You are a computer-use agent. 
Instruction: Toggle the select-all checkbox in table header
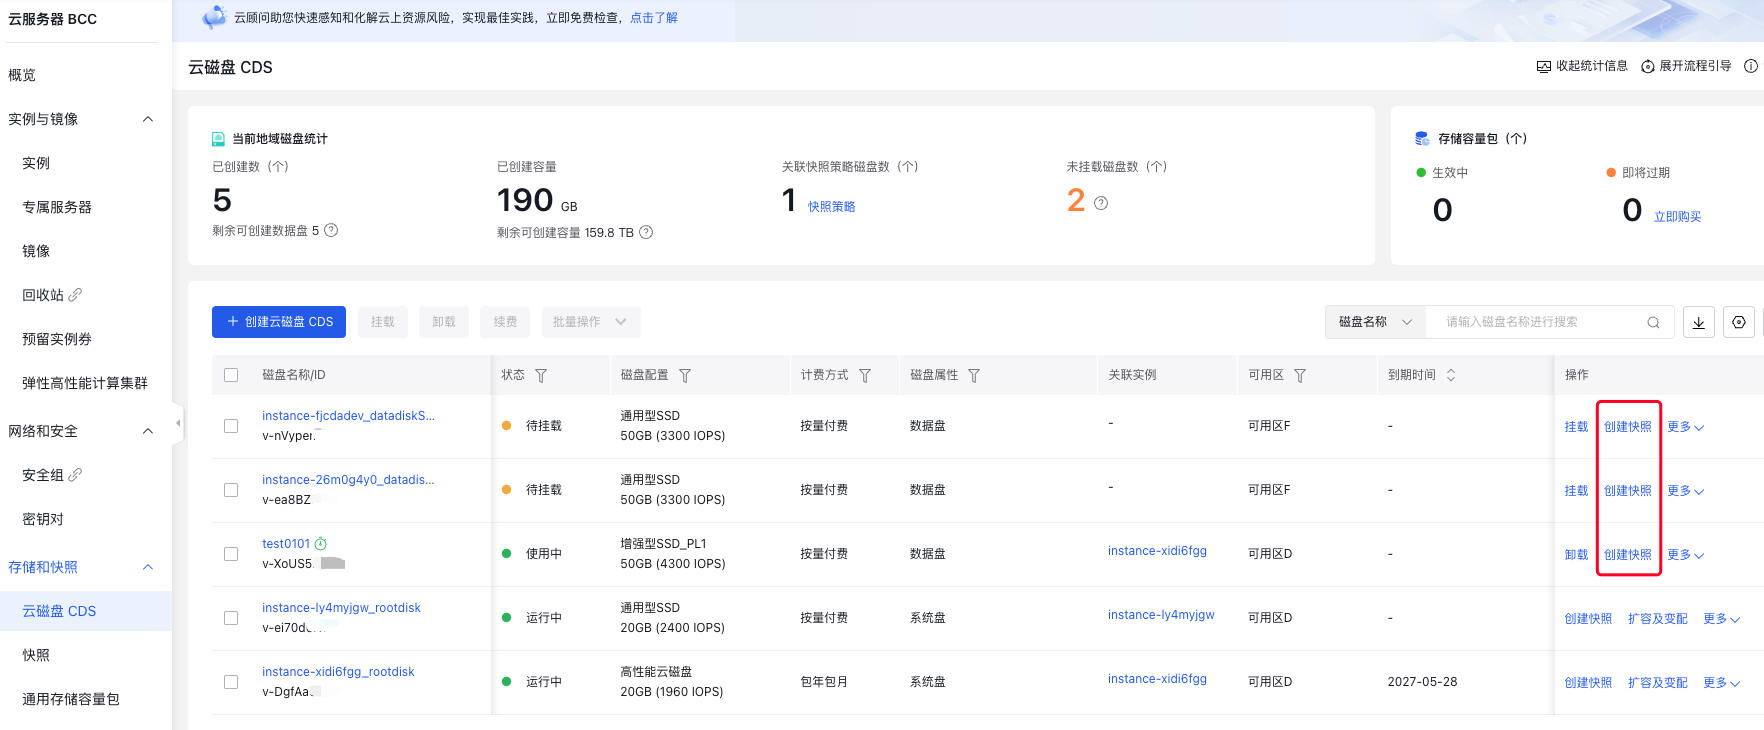pos(231,375)
